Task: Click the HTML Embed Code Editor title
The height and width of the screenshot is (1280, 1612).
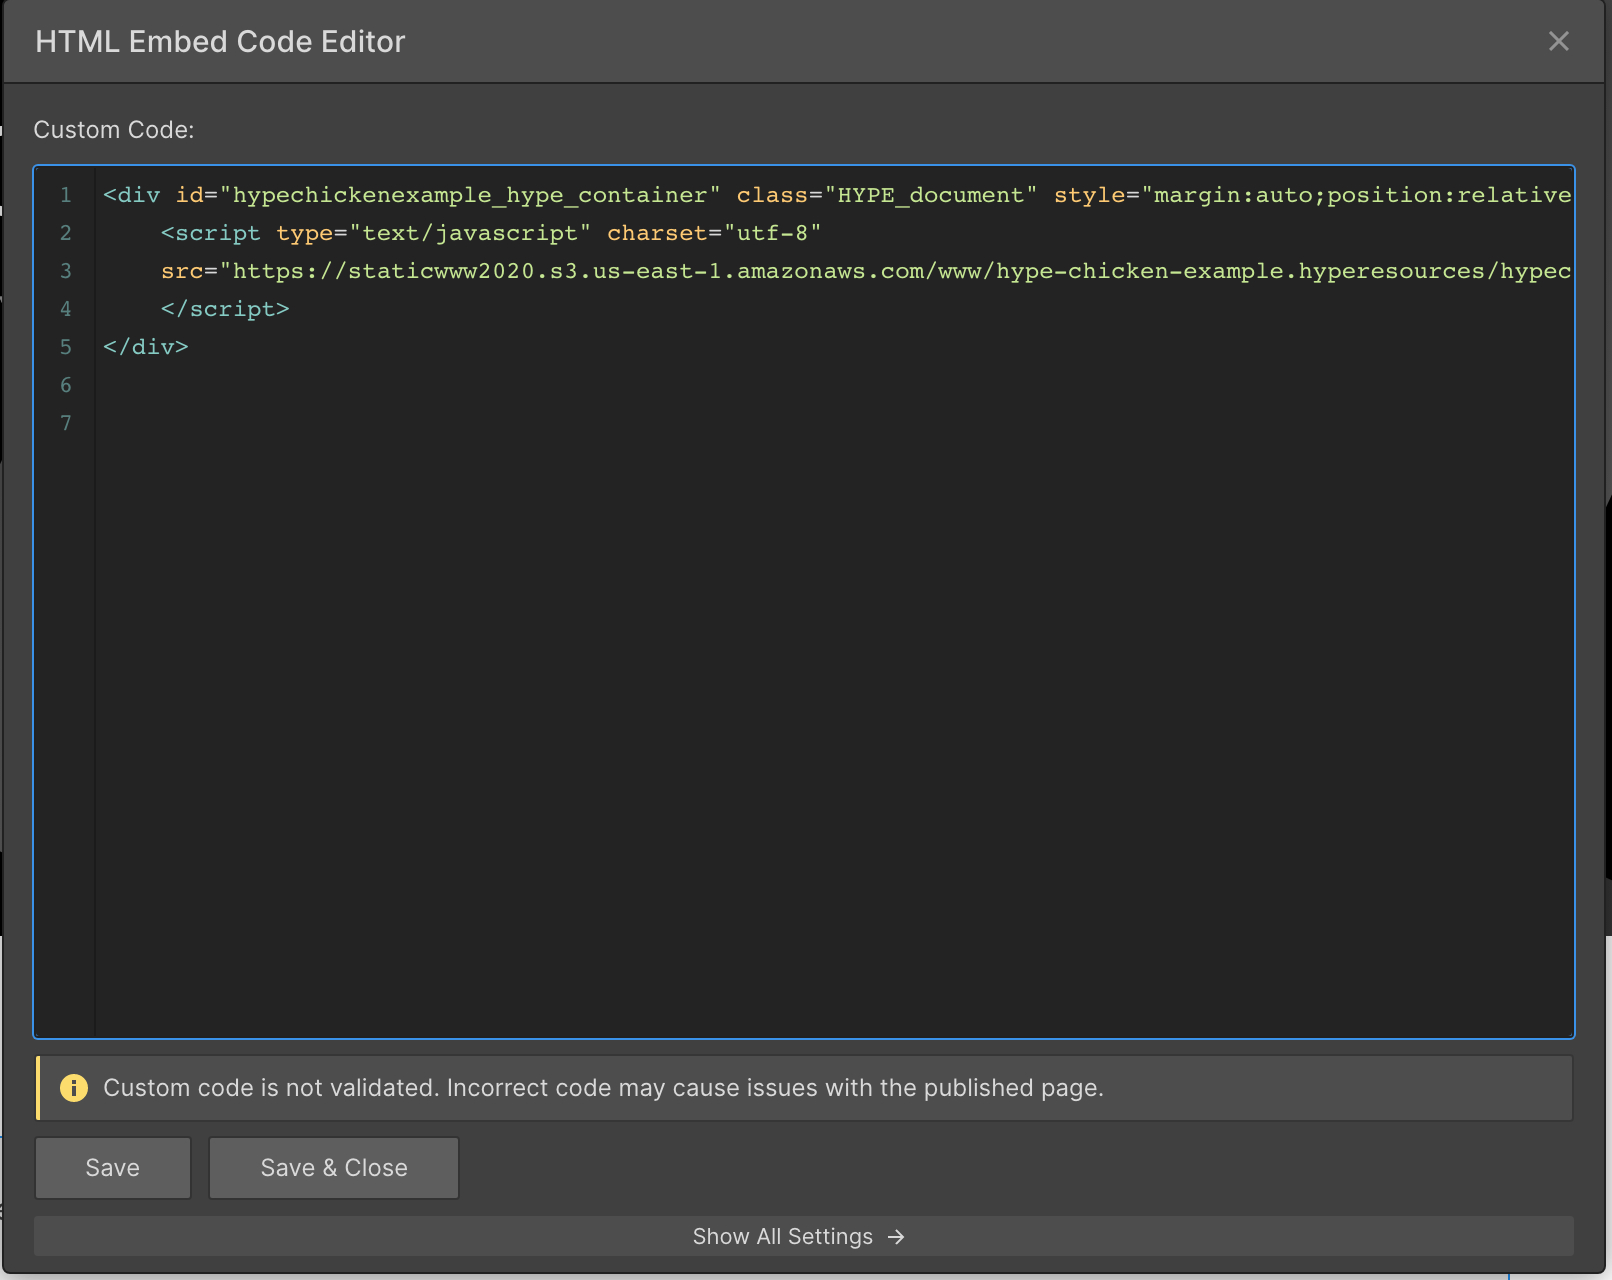Action: tap(220, 41)
